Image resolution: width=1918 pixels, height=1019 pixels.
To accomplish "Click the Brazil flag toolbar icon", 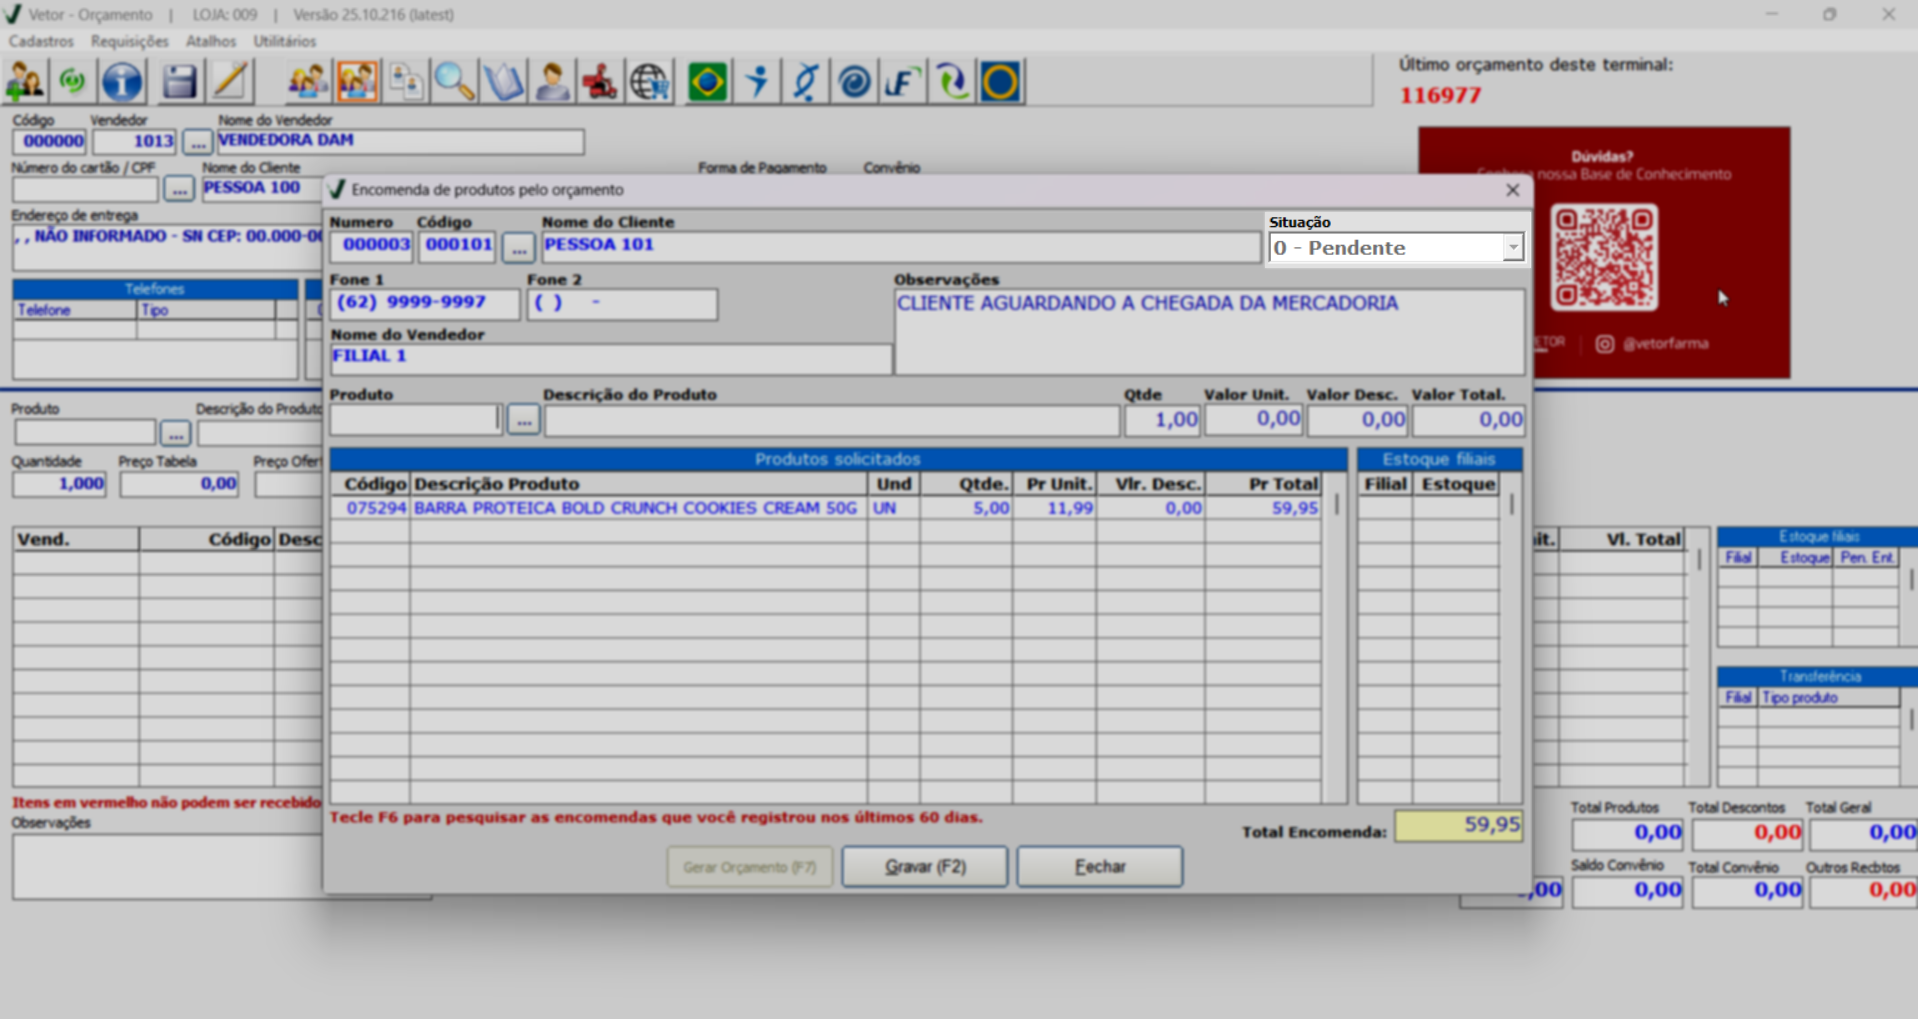I will [x=707, y=82].
